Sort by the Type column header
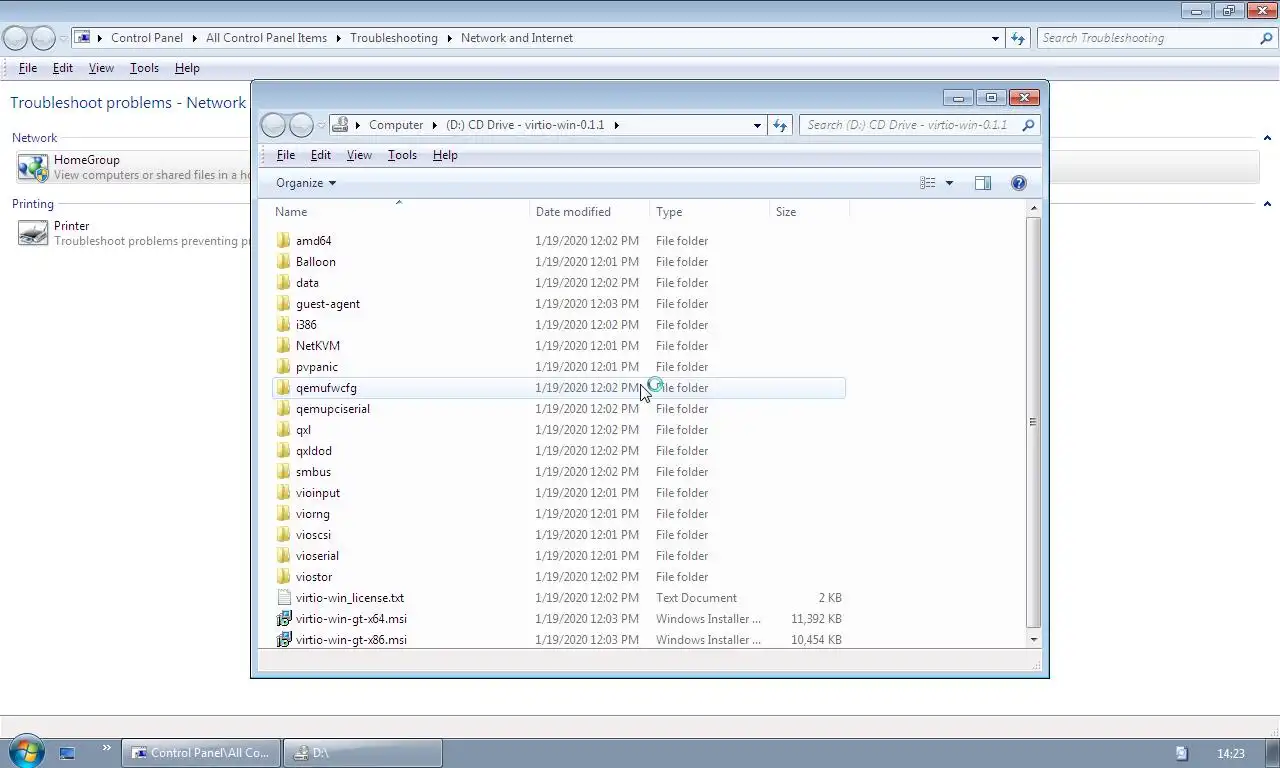 pyautogui.click(x=710, y=212)
